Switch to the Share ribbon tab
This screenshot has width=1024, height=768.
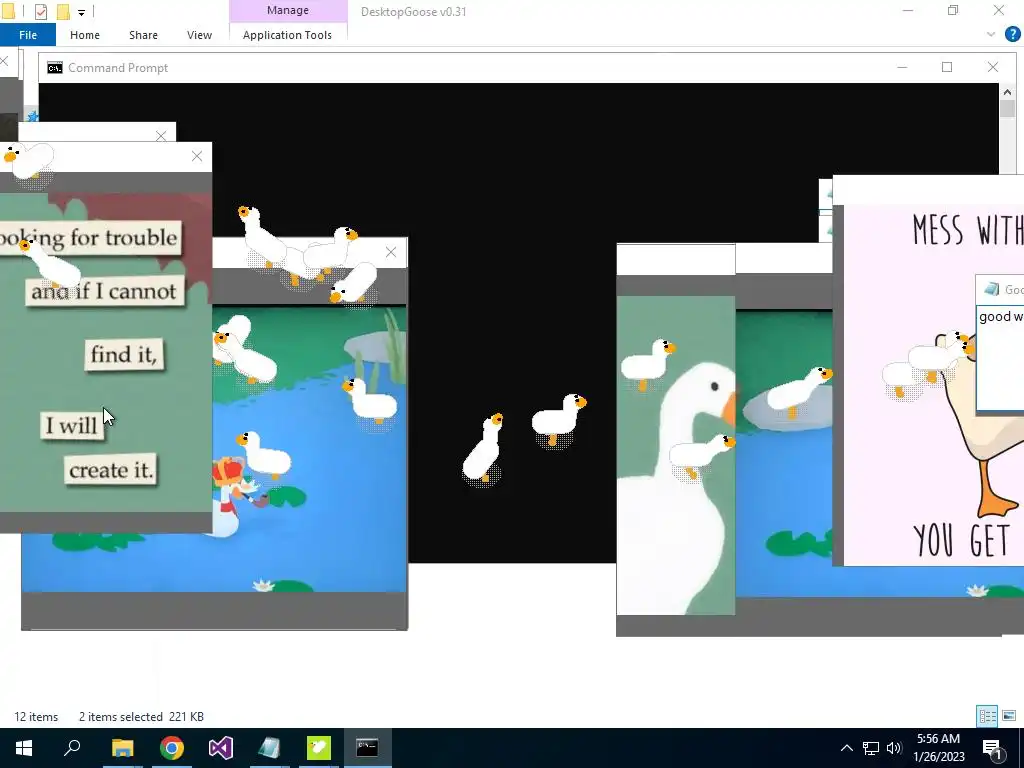143,35
